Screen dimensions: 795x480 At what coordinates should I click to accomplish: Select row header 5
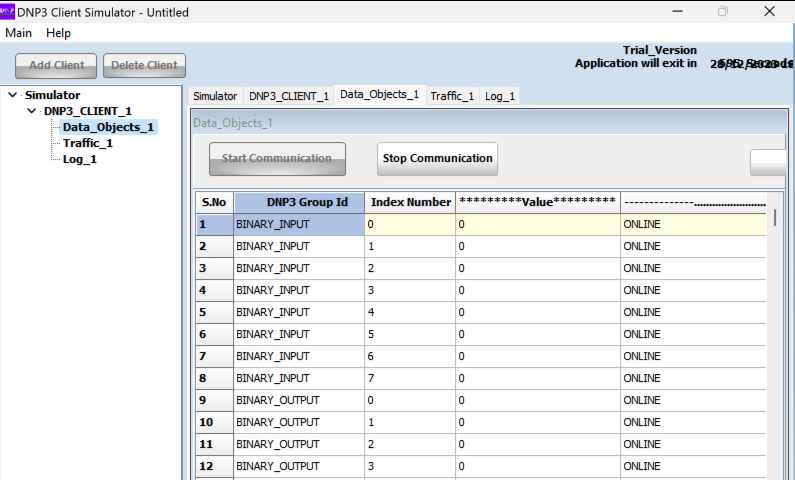coord(214,312)
